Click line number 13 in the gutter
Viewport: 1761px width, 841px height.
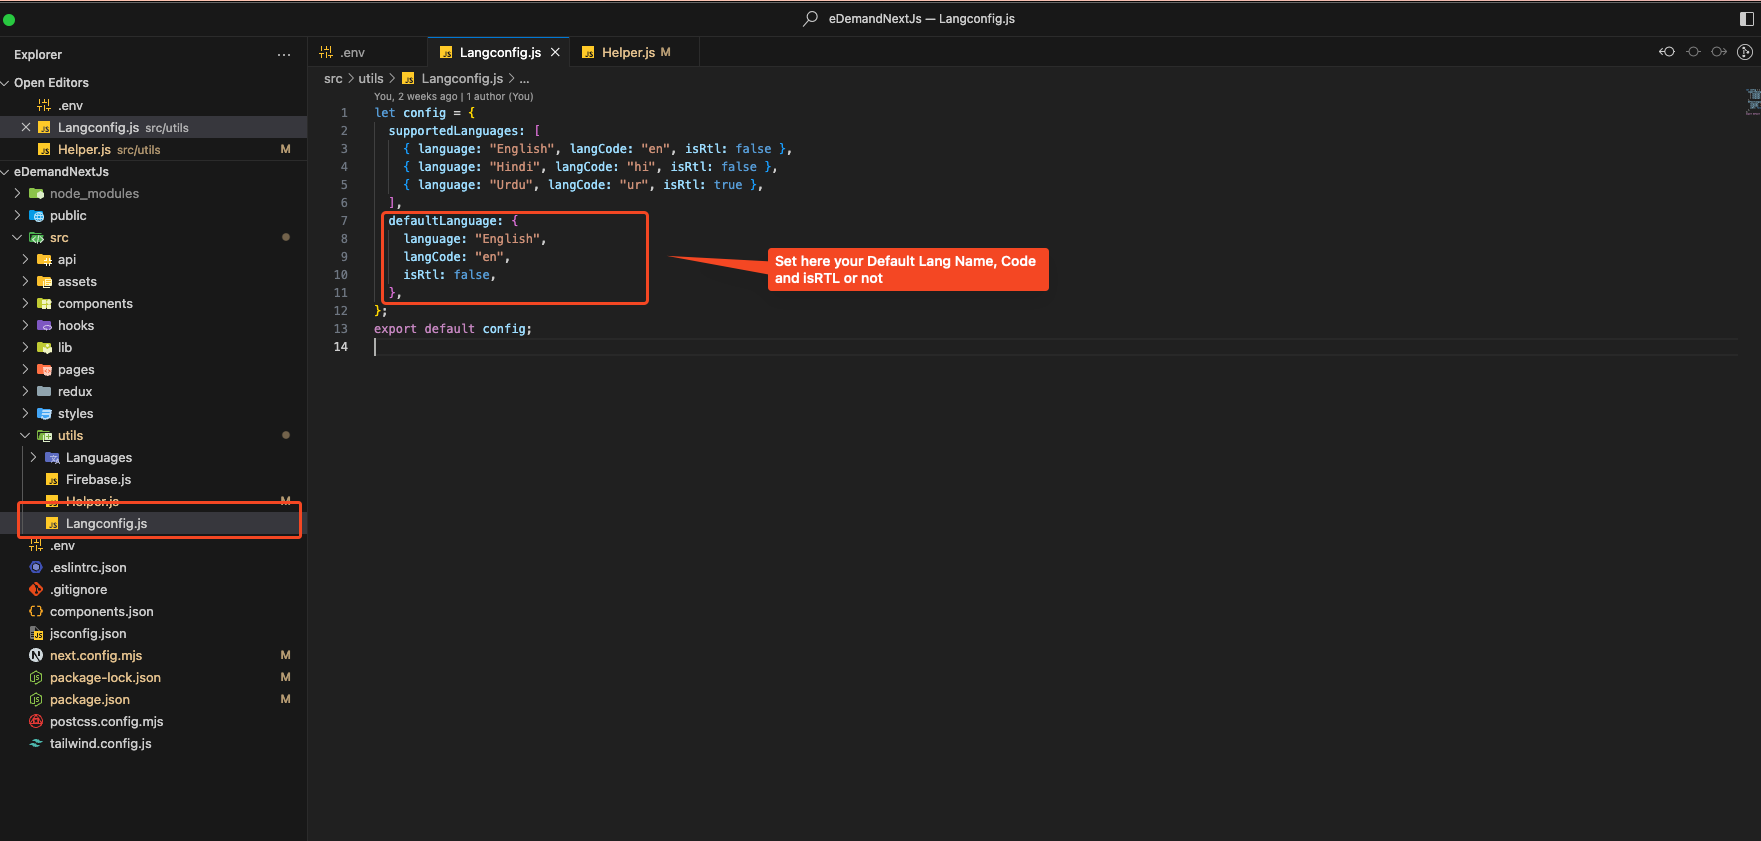tap(341, 329)
